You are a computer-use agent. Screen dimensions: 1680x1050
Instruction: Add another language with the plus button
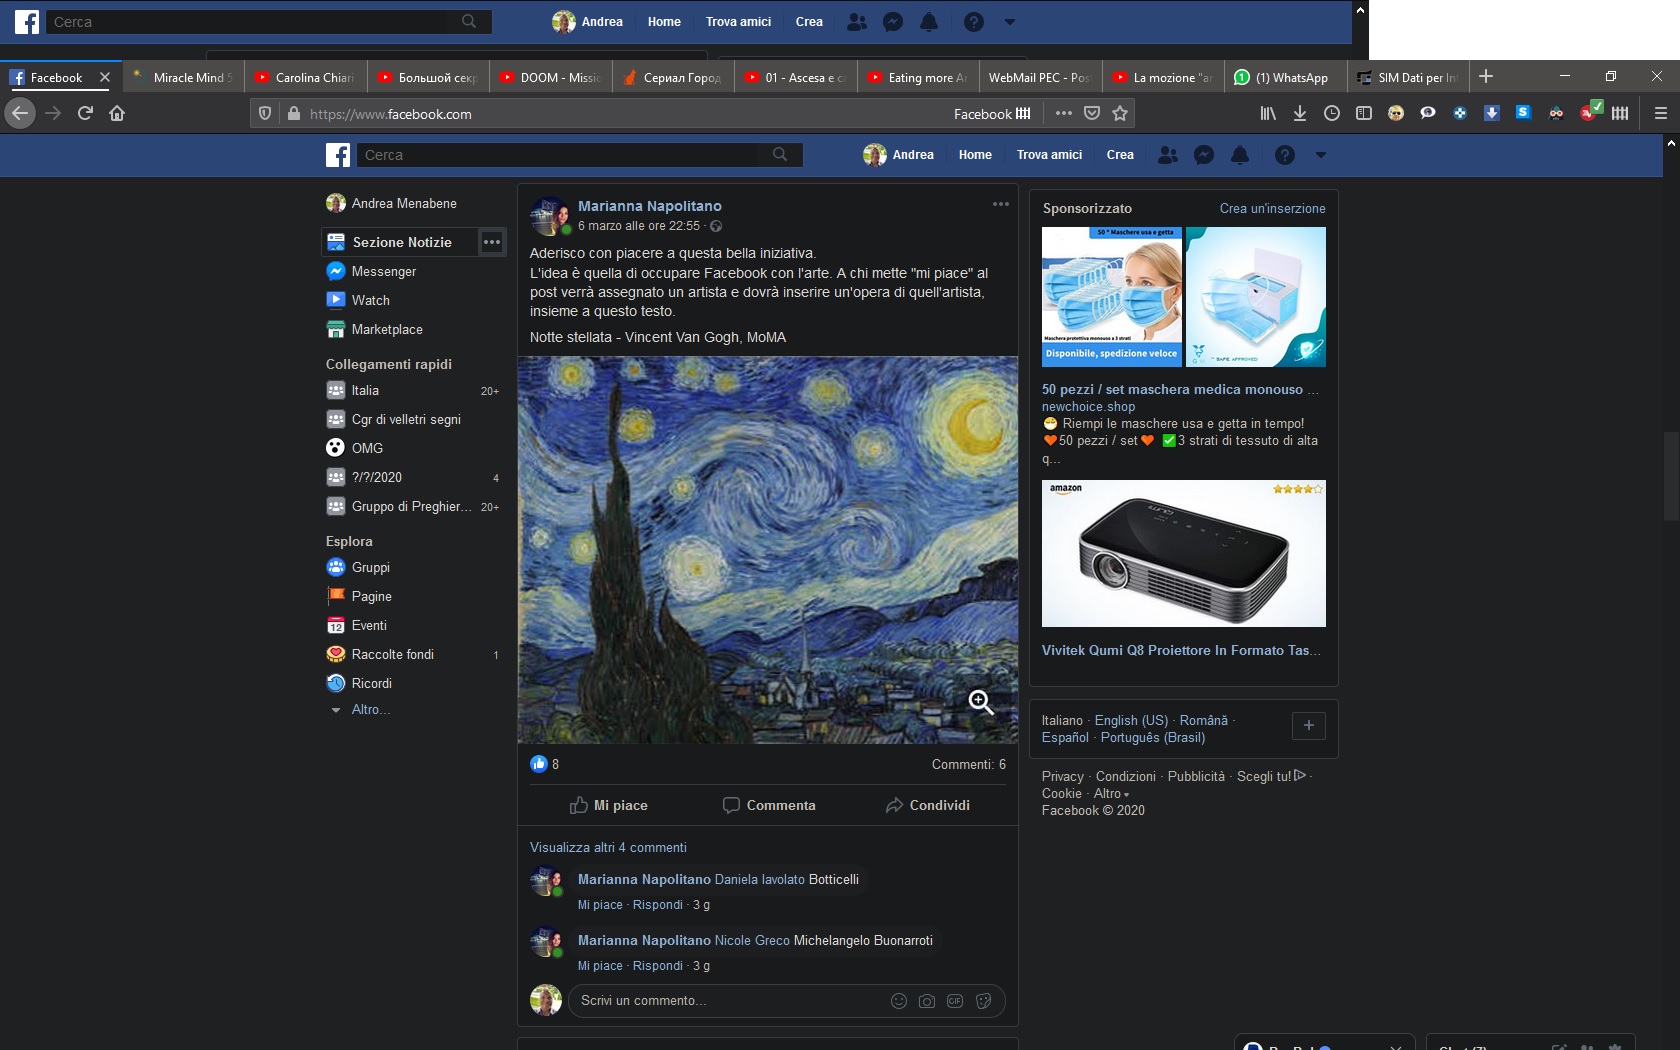pyautogui.click(x=1308, y=725)
